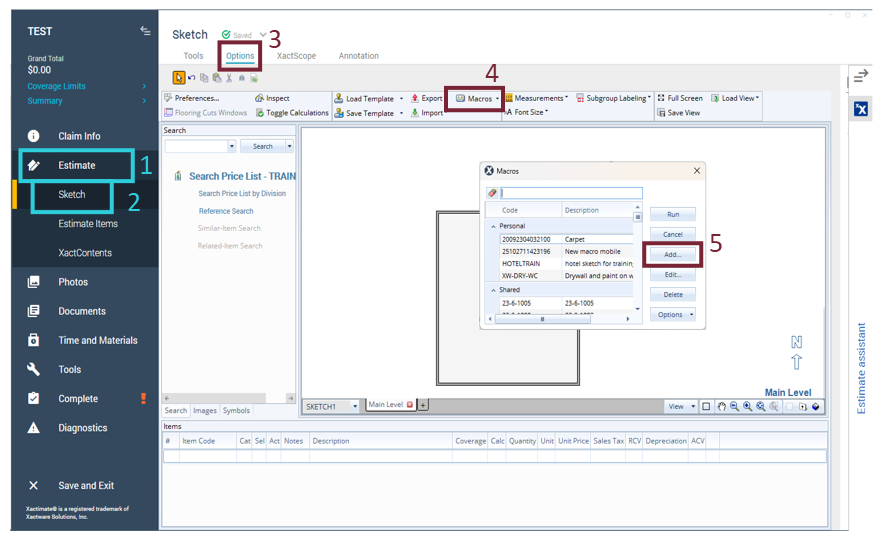Collapse the left navigation sidebar

coord(145,31)
